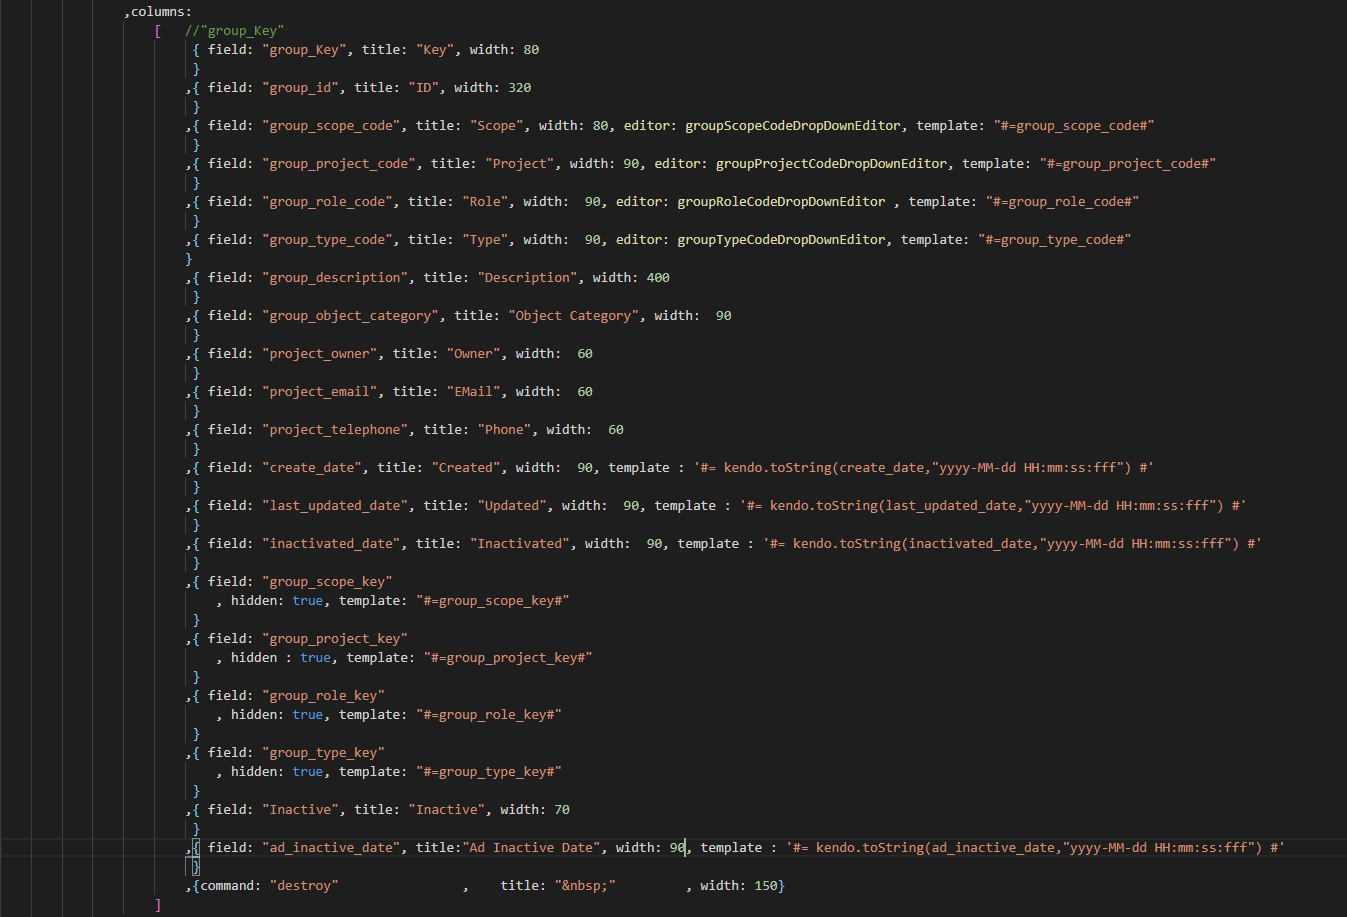
Task: Click the width value 320
Action: (x=519, y=88)
